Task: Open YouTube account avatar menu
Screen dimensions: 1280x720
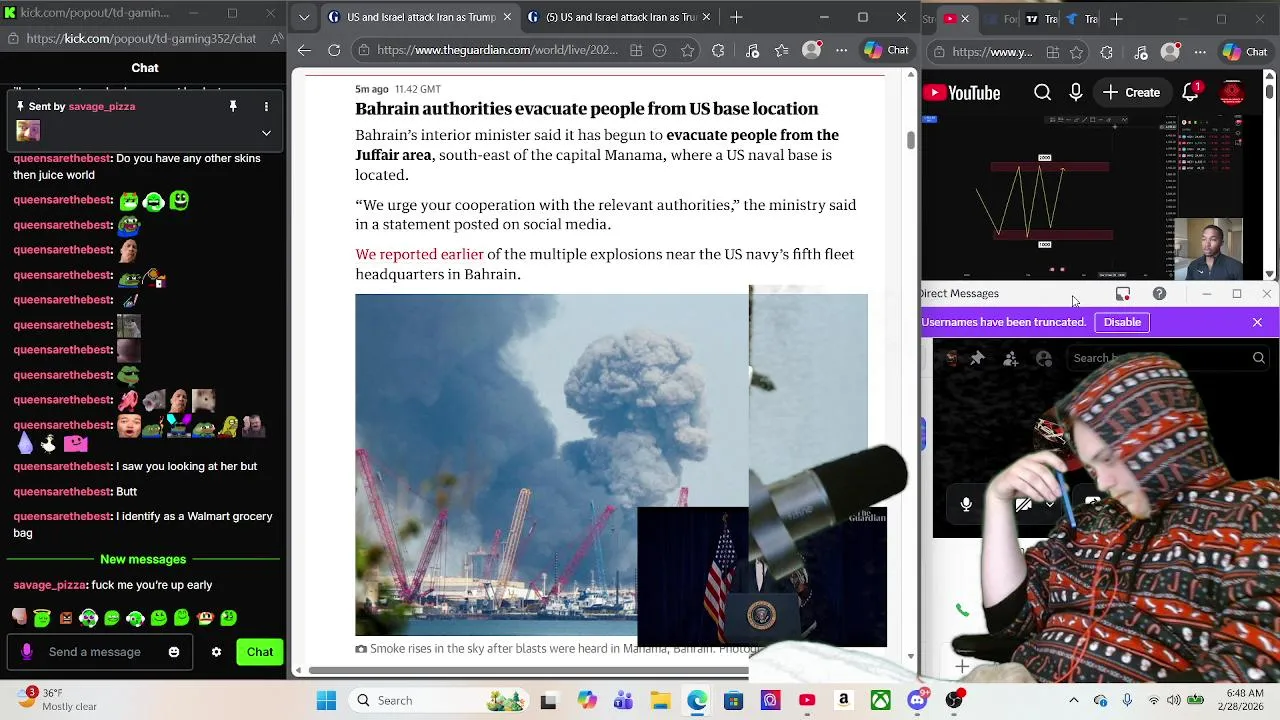Action: [1232, 92]
